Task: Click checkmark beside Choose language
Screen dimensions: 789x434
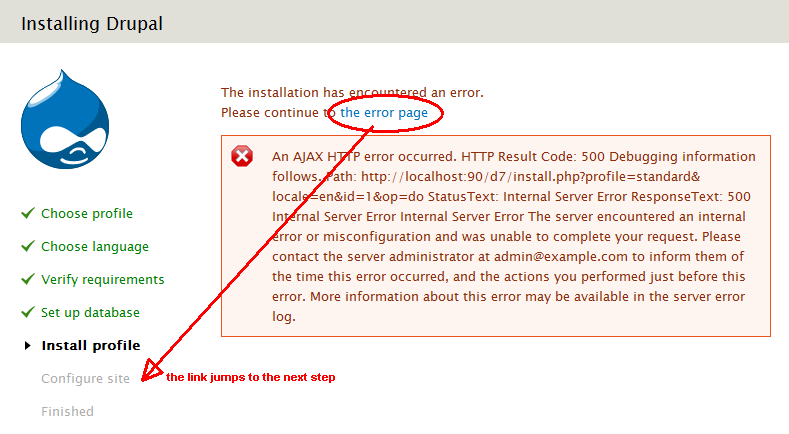Action: click(28, 246)
